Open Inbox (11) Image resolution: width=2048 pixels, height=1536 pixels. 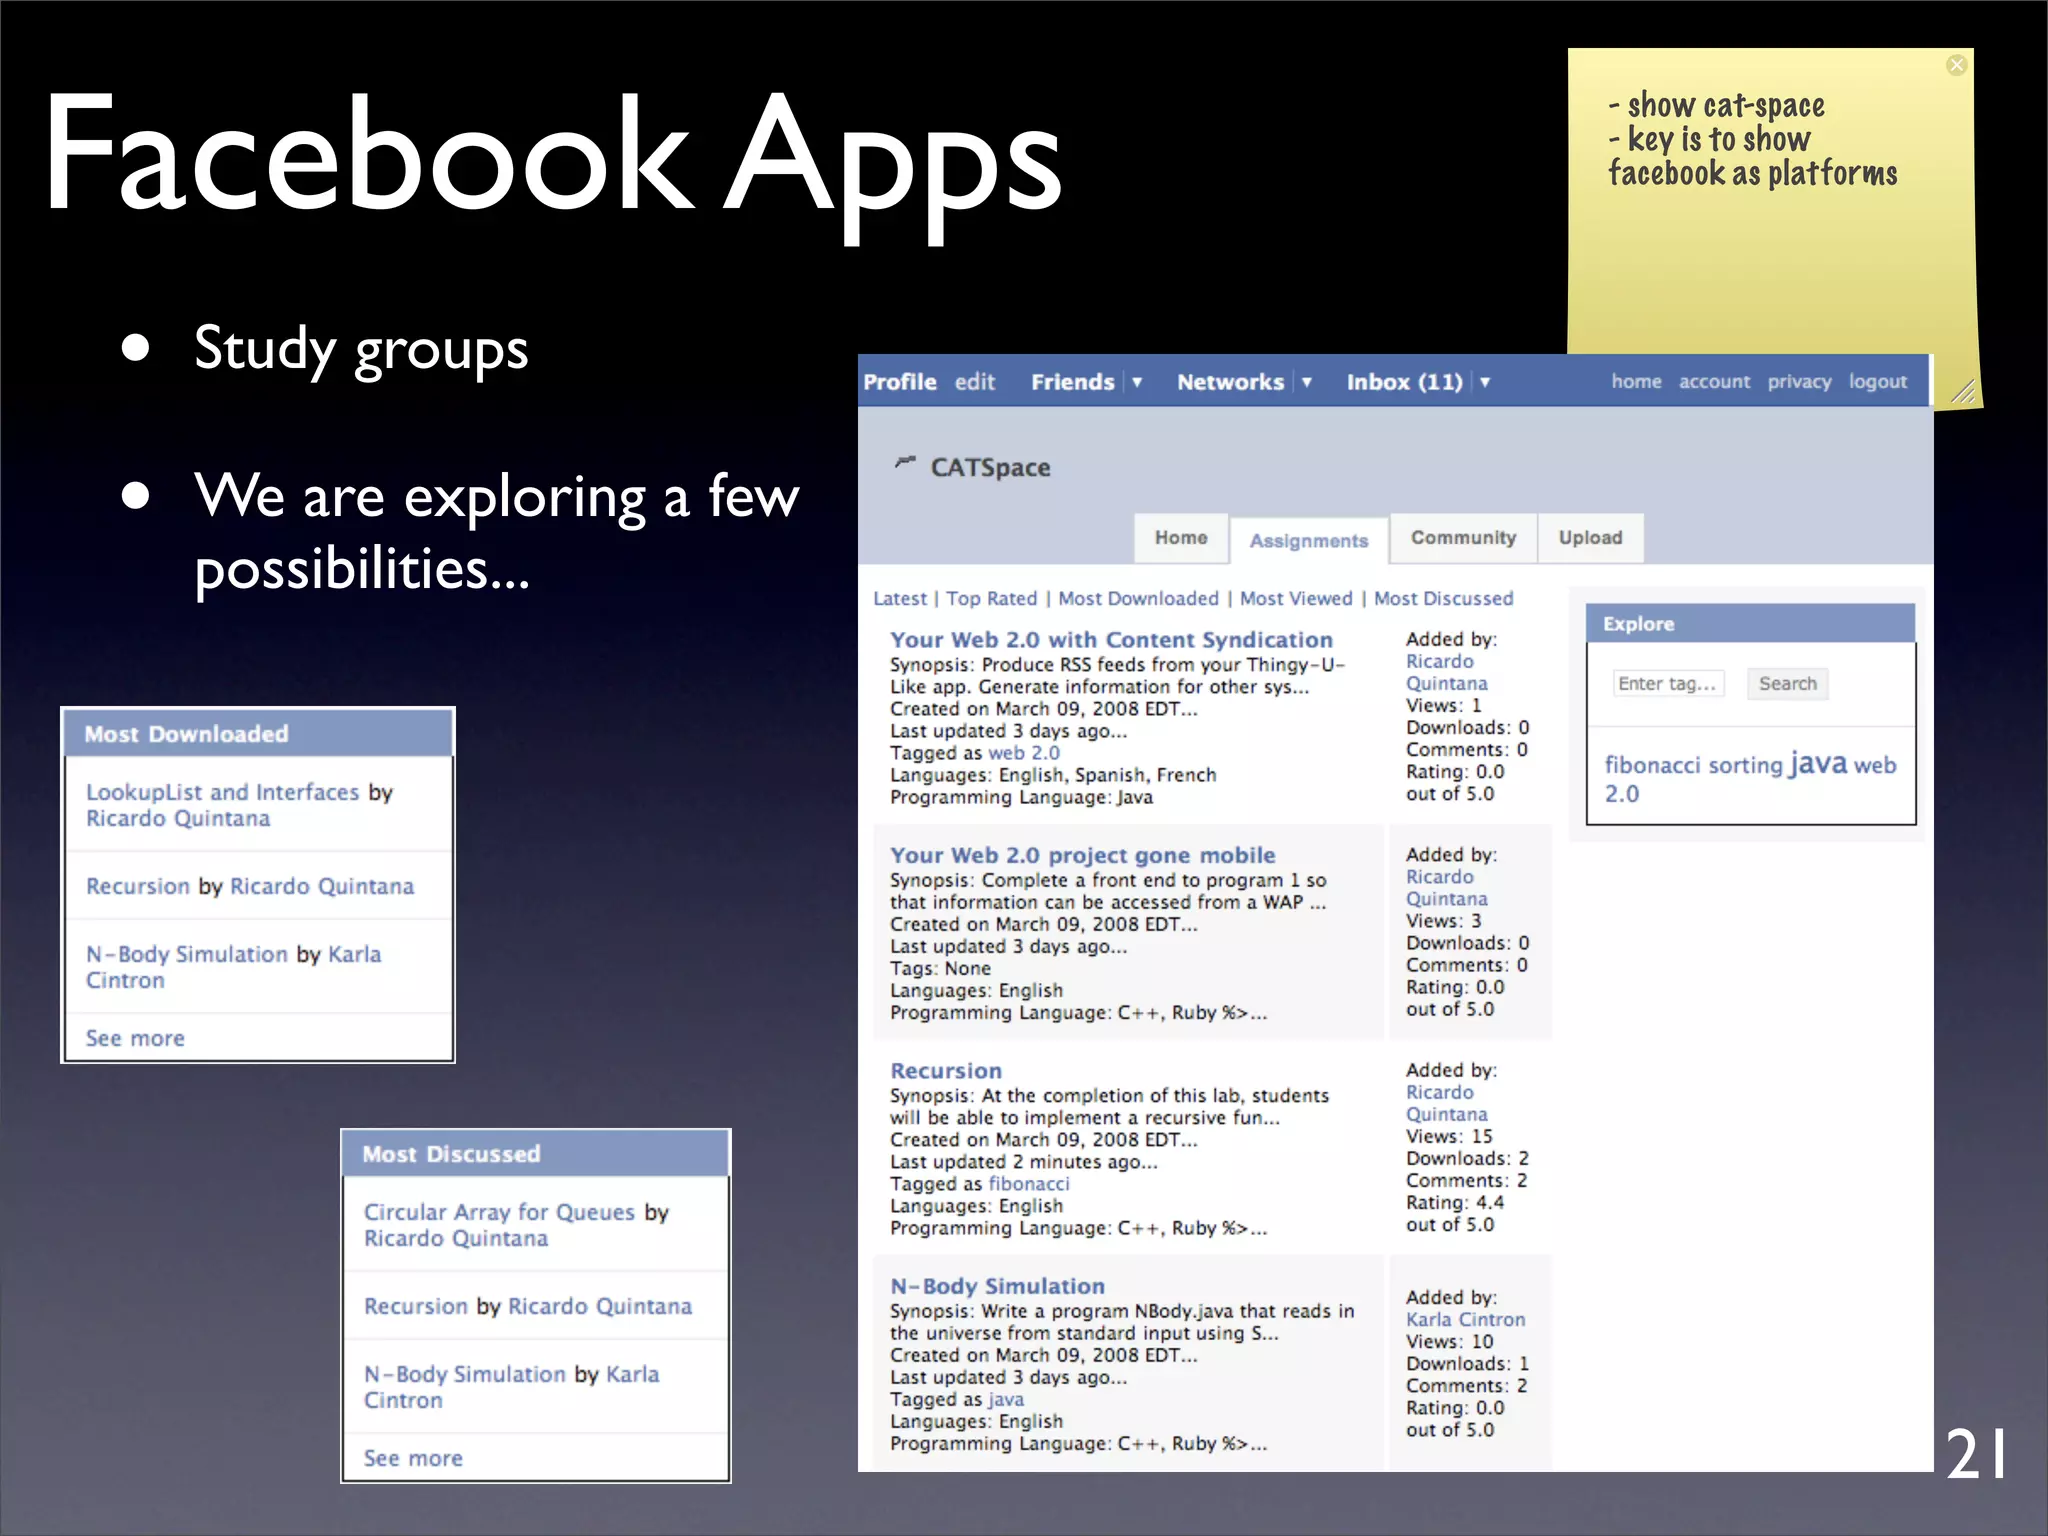click(x=1404, y=382)
